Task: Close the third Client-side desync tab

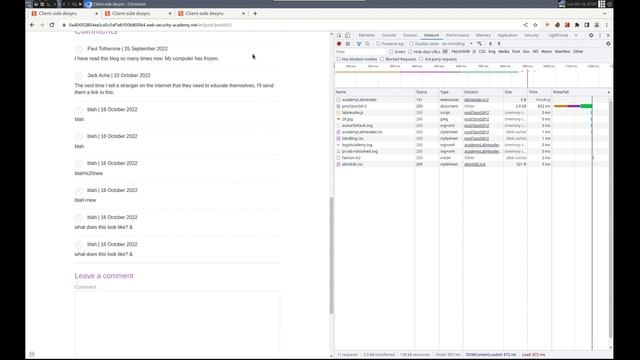Action: tap(243, 13)
